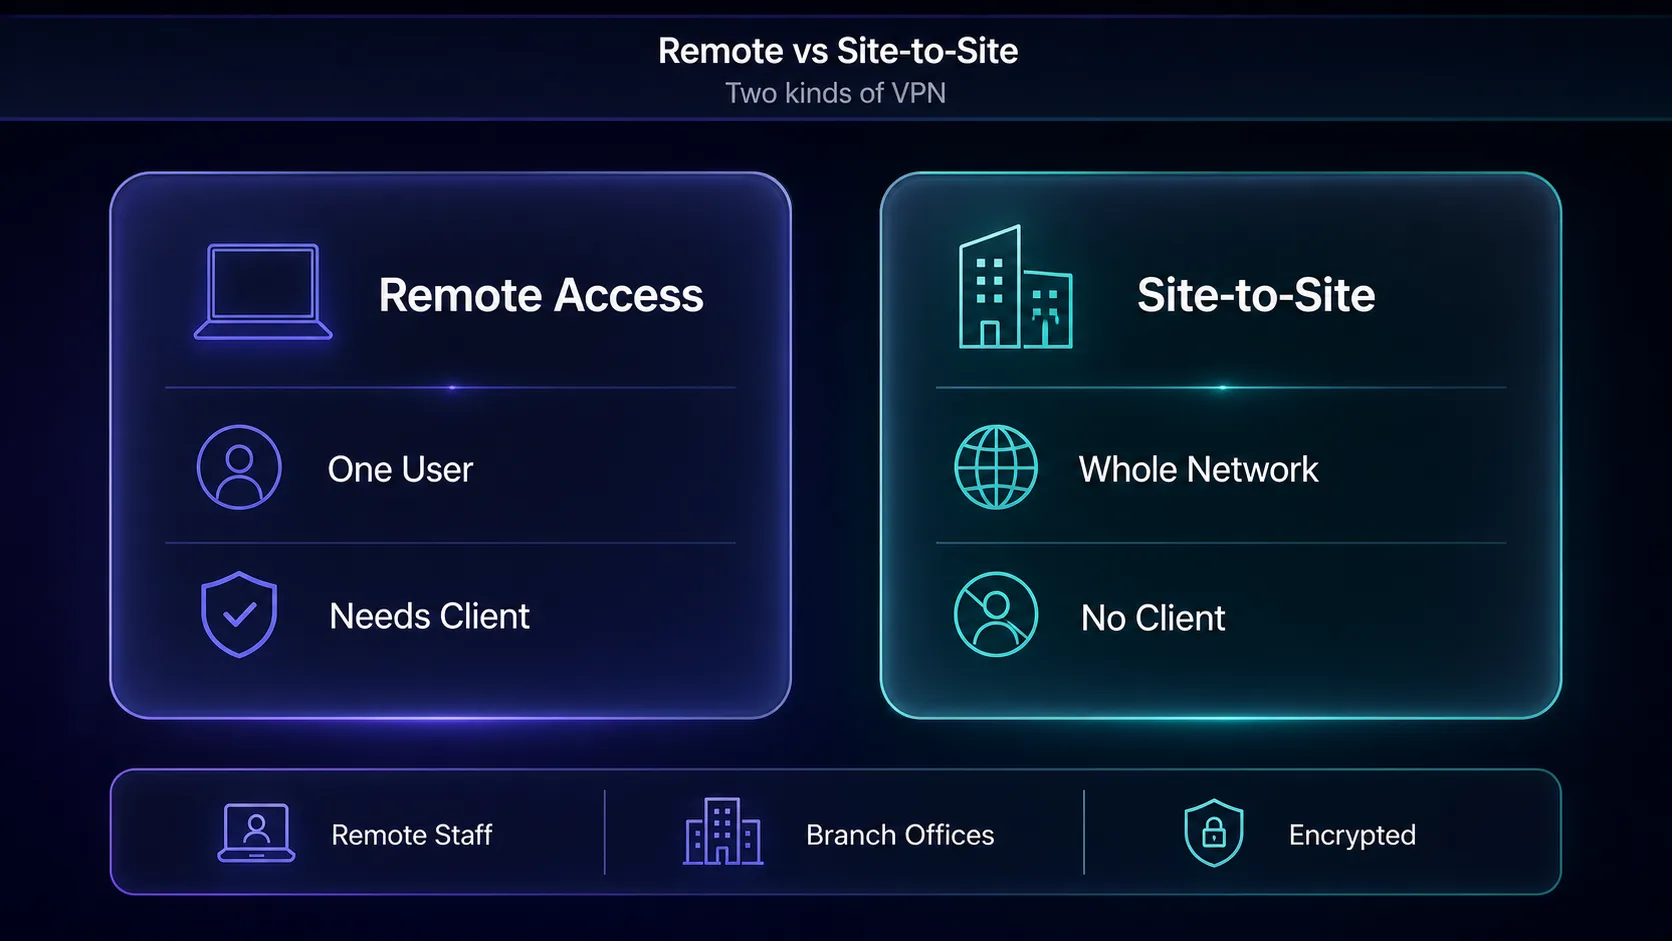The image size is (1672, 941).
Task: Click the One User label
Action: (400, 469)
